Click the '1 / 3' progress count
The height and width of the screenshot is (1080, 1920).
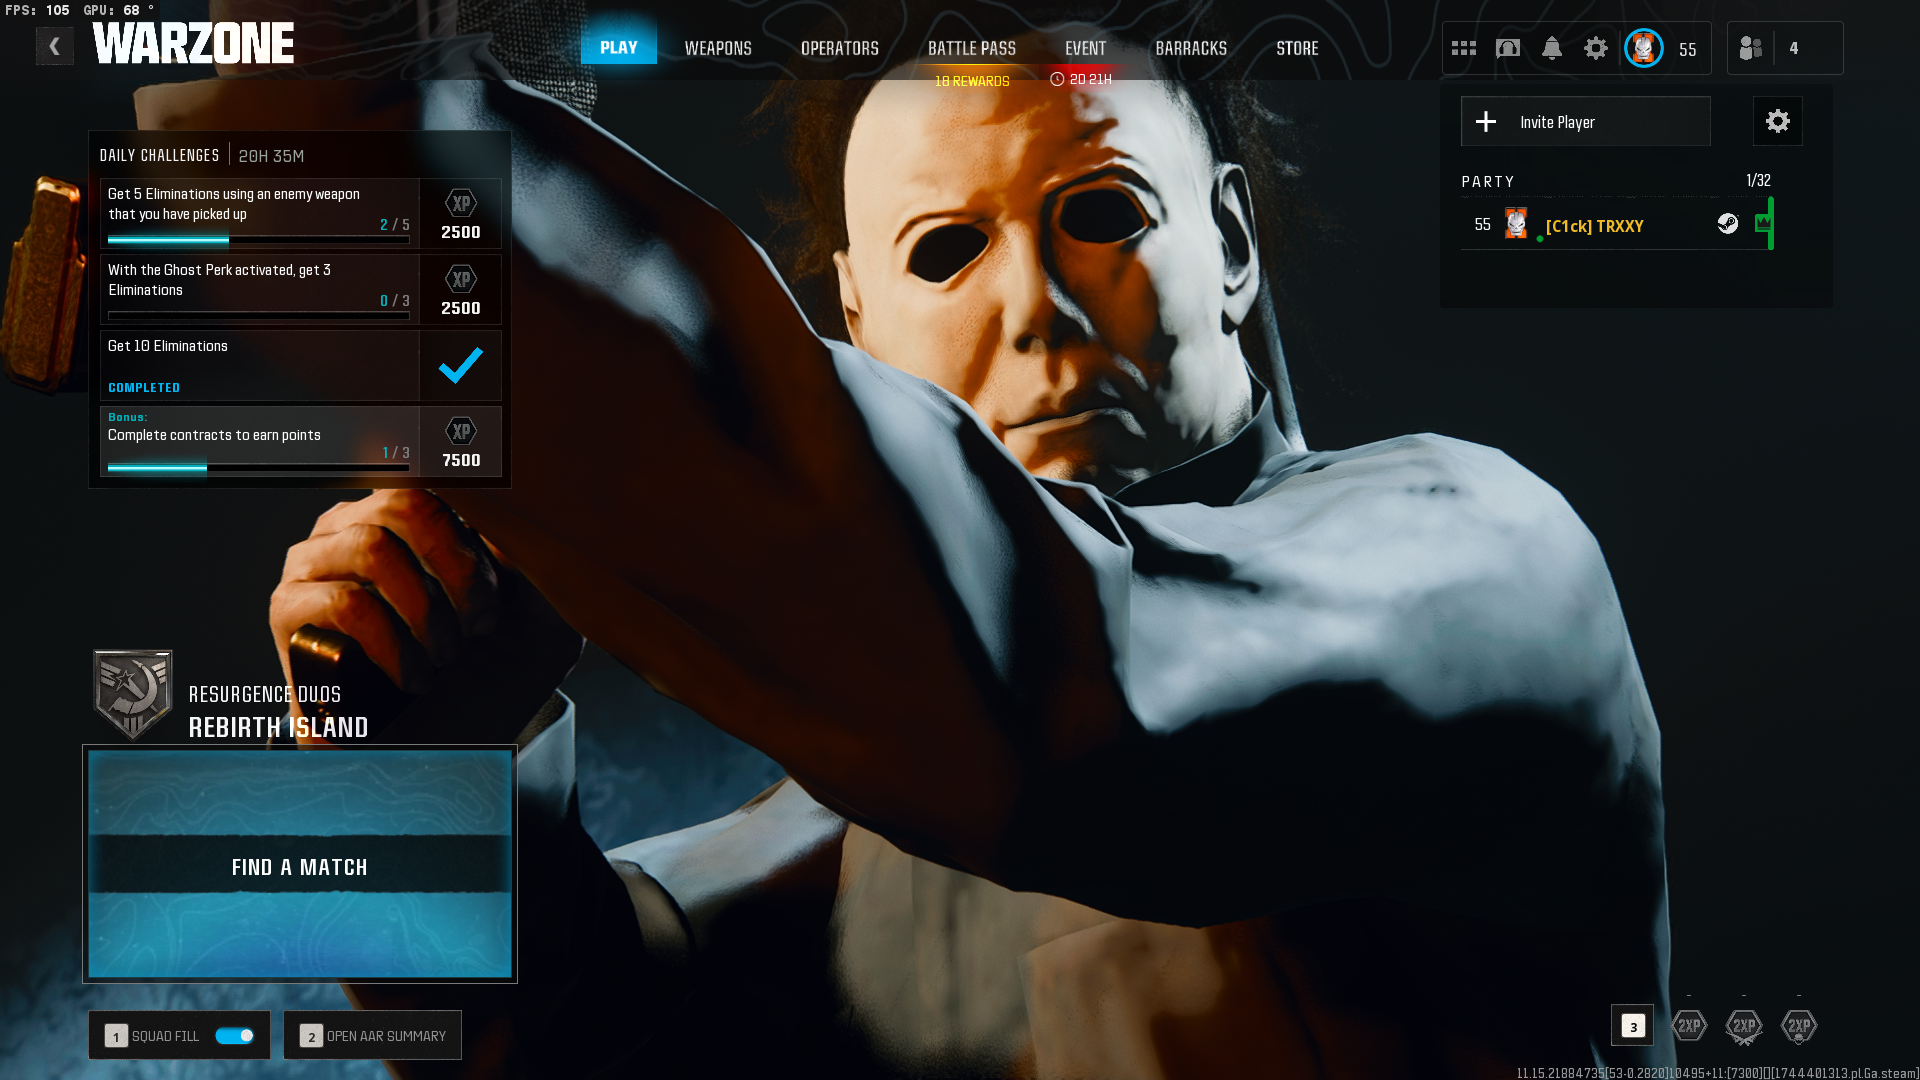396,453
